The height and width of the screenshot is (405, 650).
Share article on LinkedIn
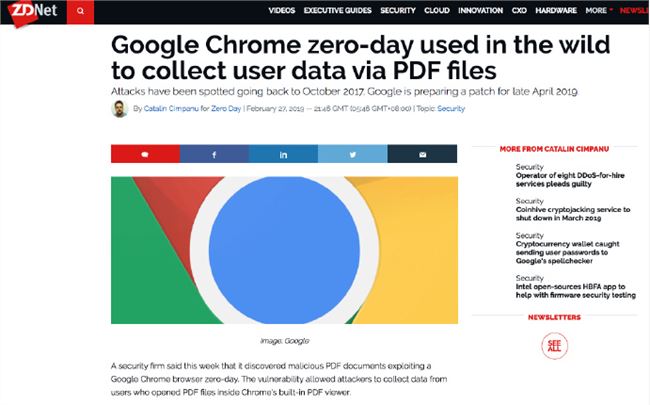click(284, 154)
